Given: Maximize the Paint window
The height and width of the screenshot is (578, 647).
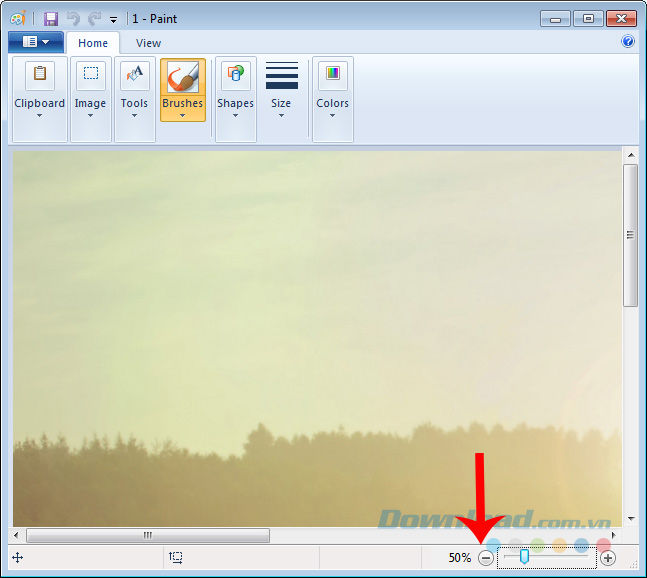Looking at the screenshot, I should click(588, 19).
